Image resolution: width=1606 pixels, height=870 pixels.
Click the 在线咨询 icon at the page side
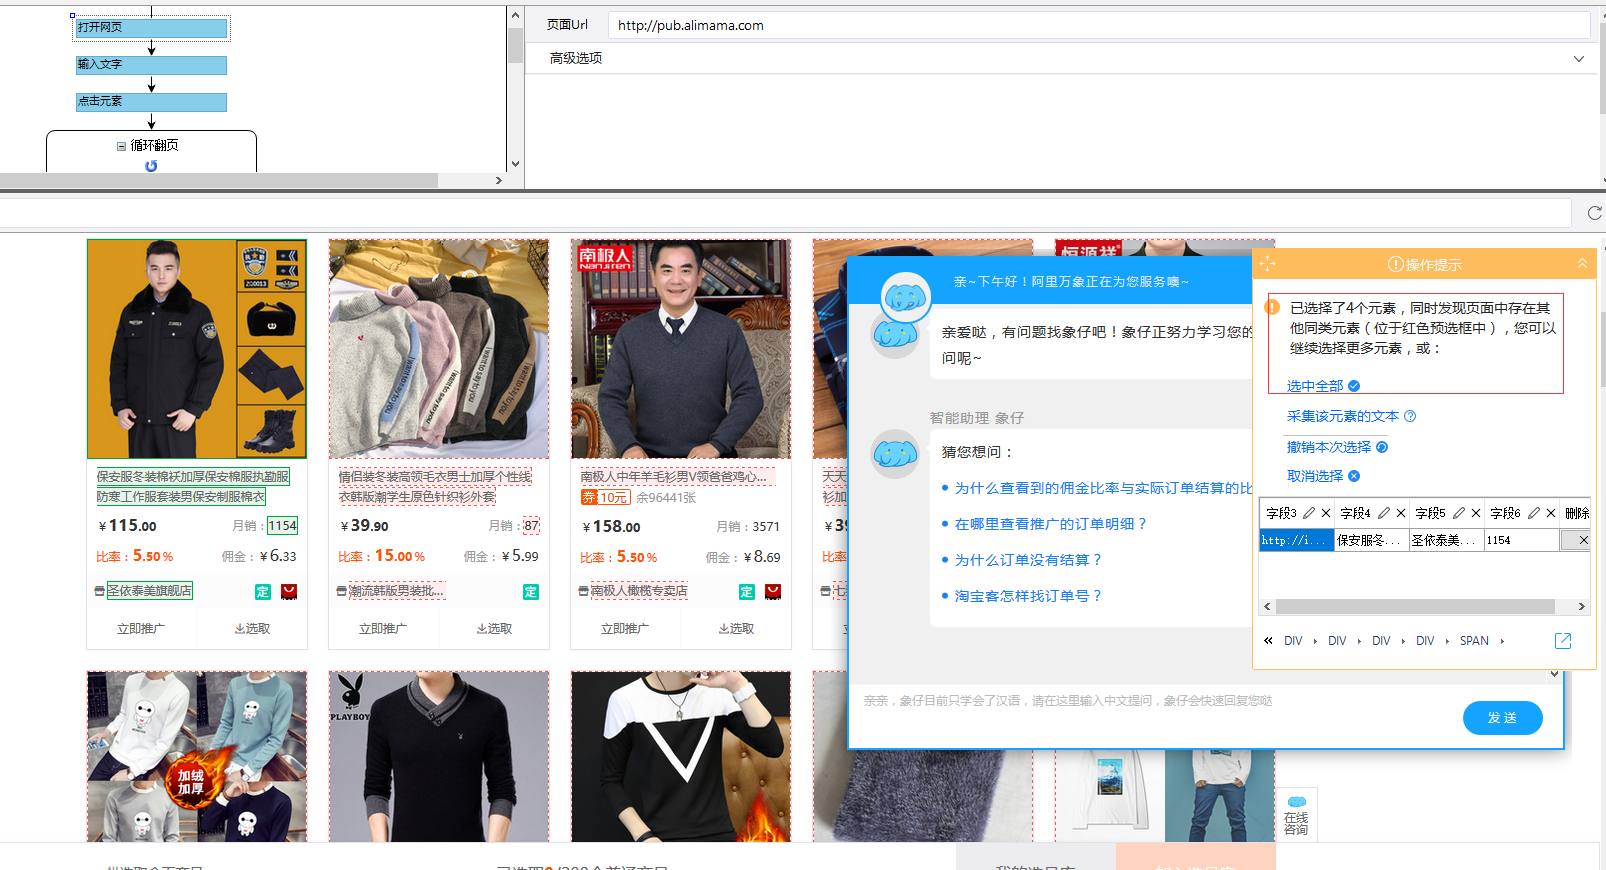tap(1296, 816)
